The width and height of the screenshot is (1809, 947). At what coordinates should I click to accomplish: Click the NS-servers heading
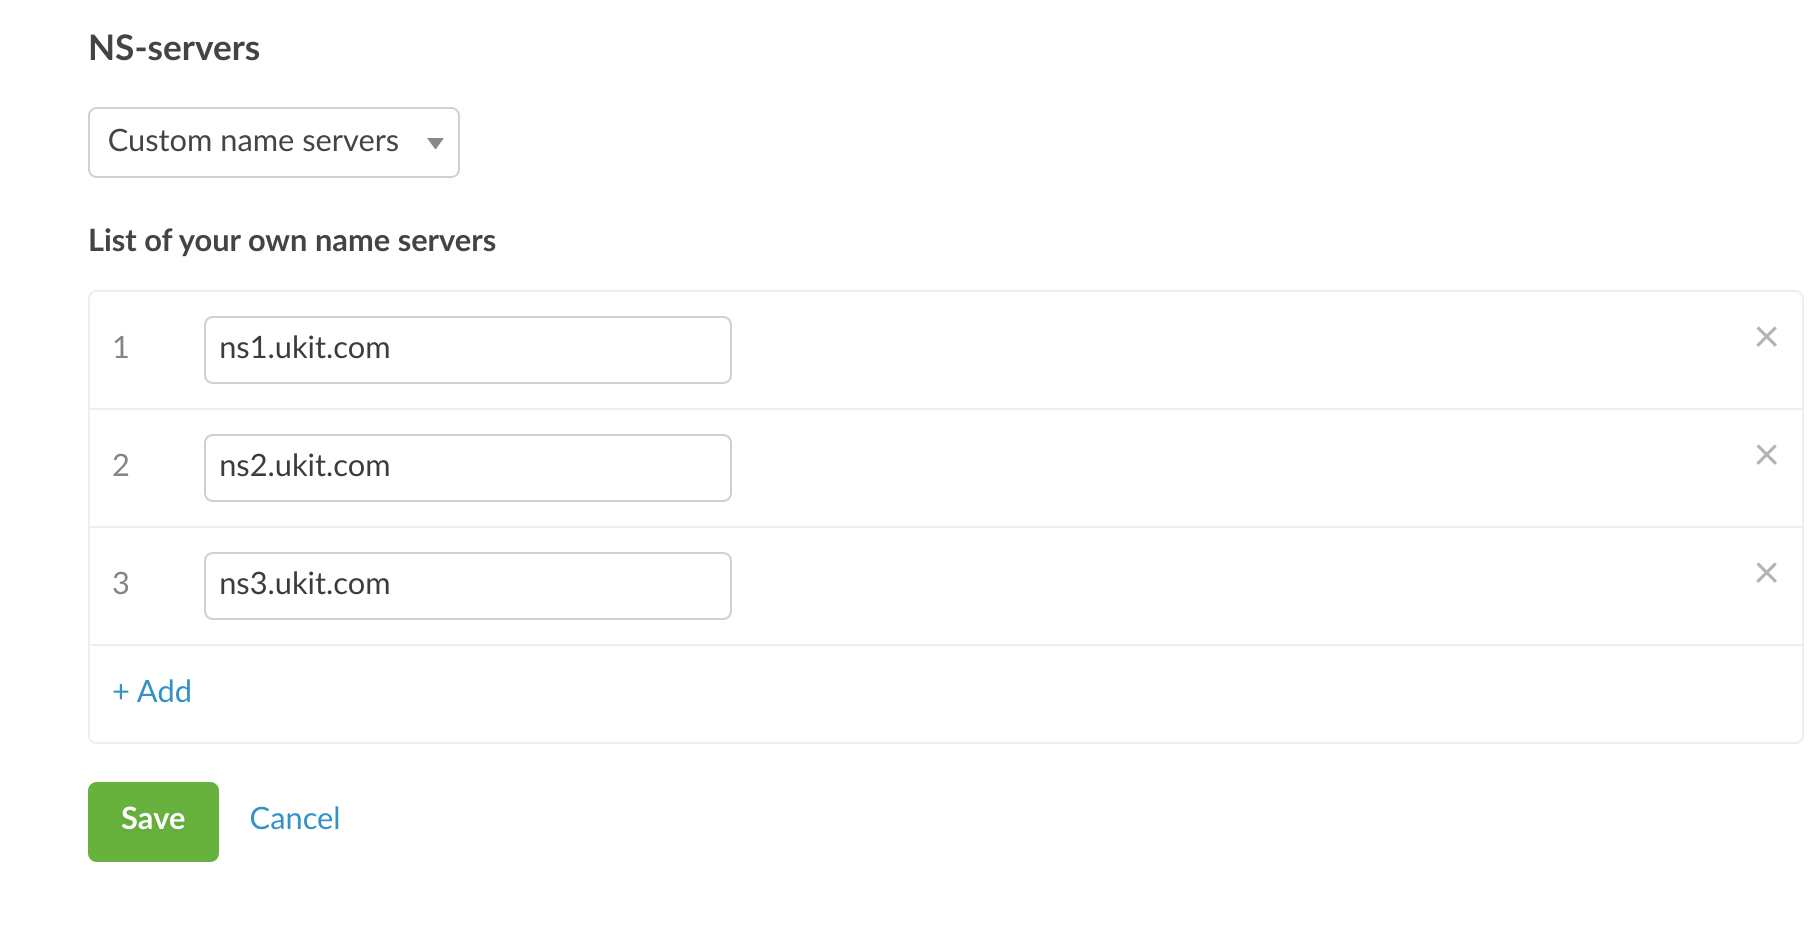tap(174, 48)
